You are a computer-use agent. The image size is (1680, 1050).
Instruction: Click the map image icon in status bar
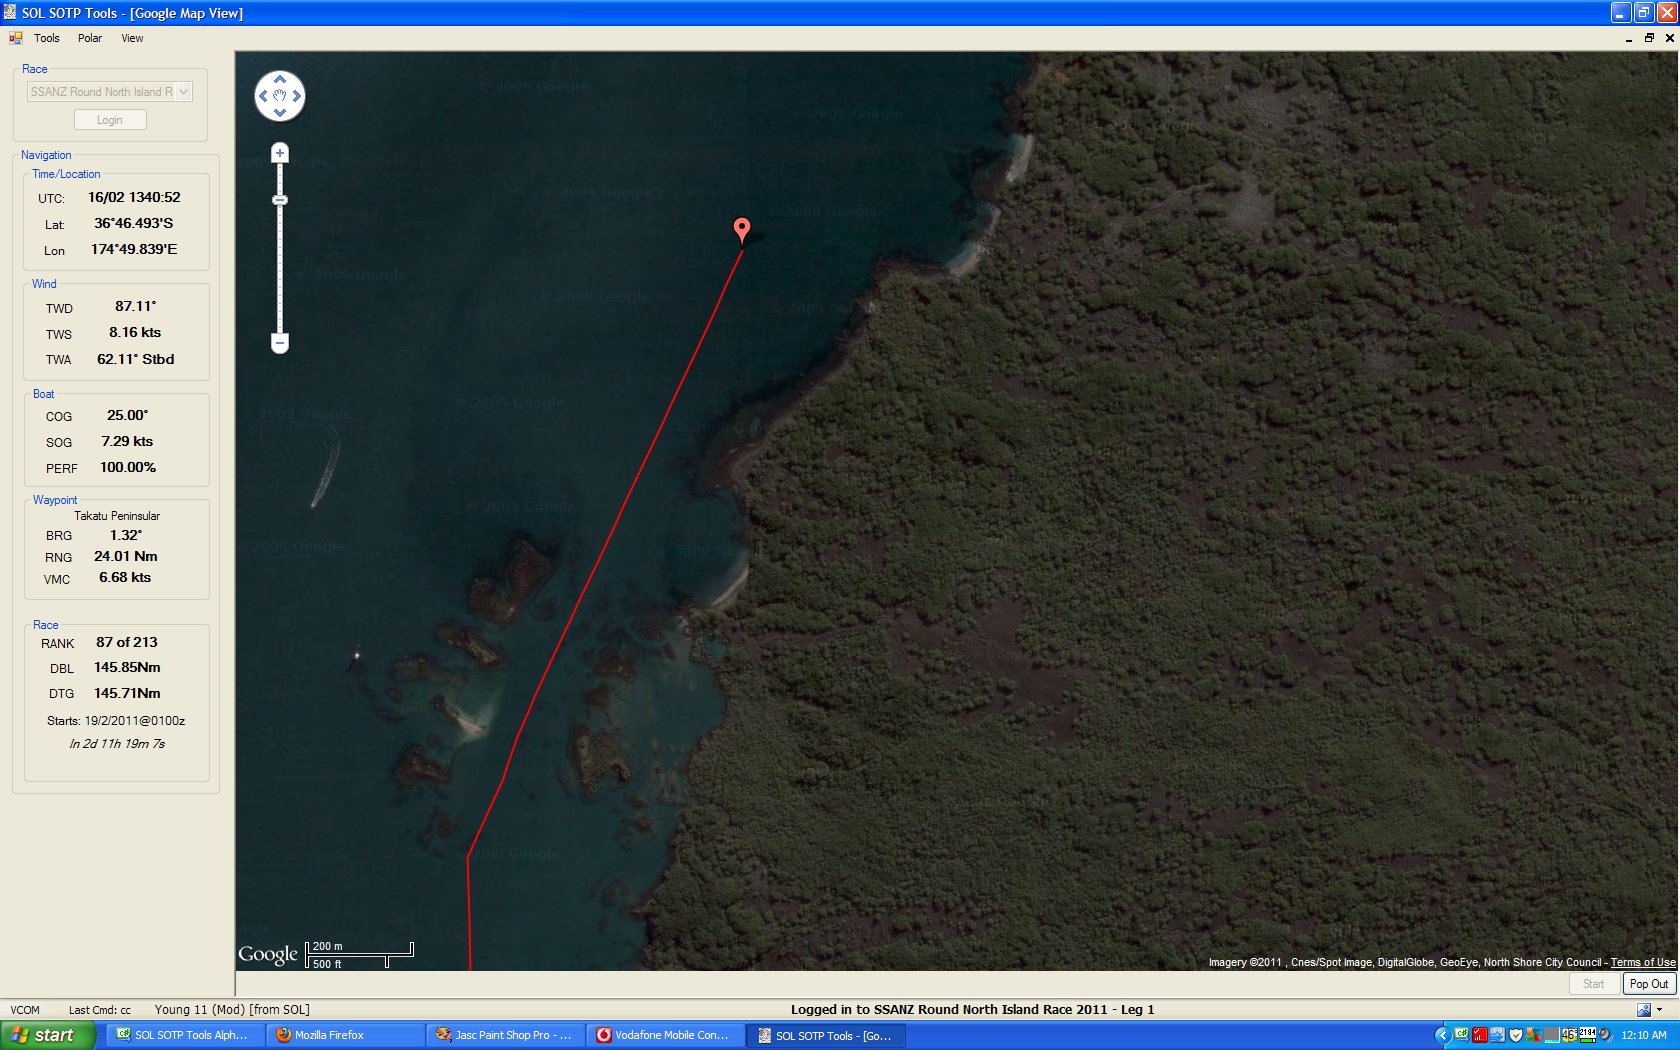point(1643,1010)
